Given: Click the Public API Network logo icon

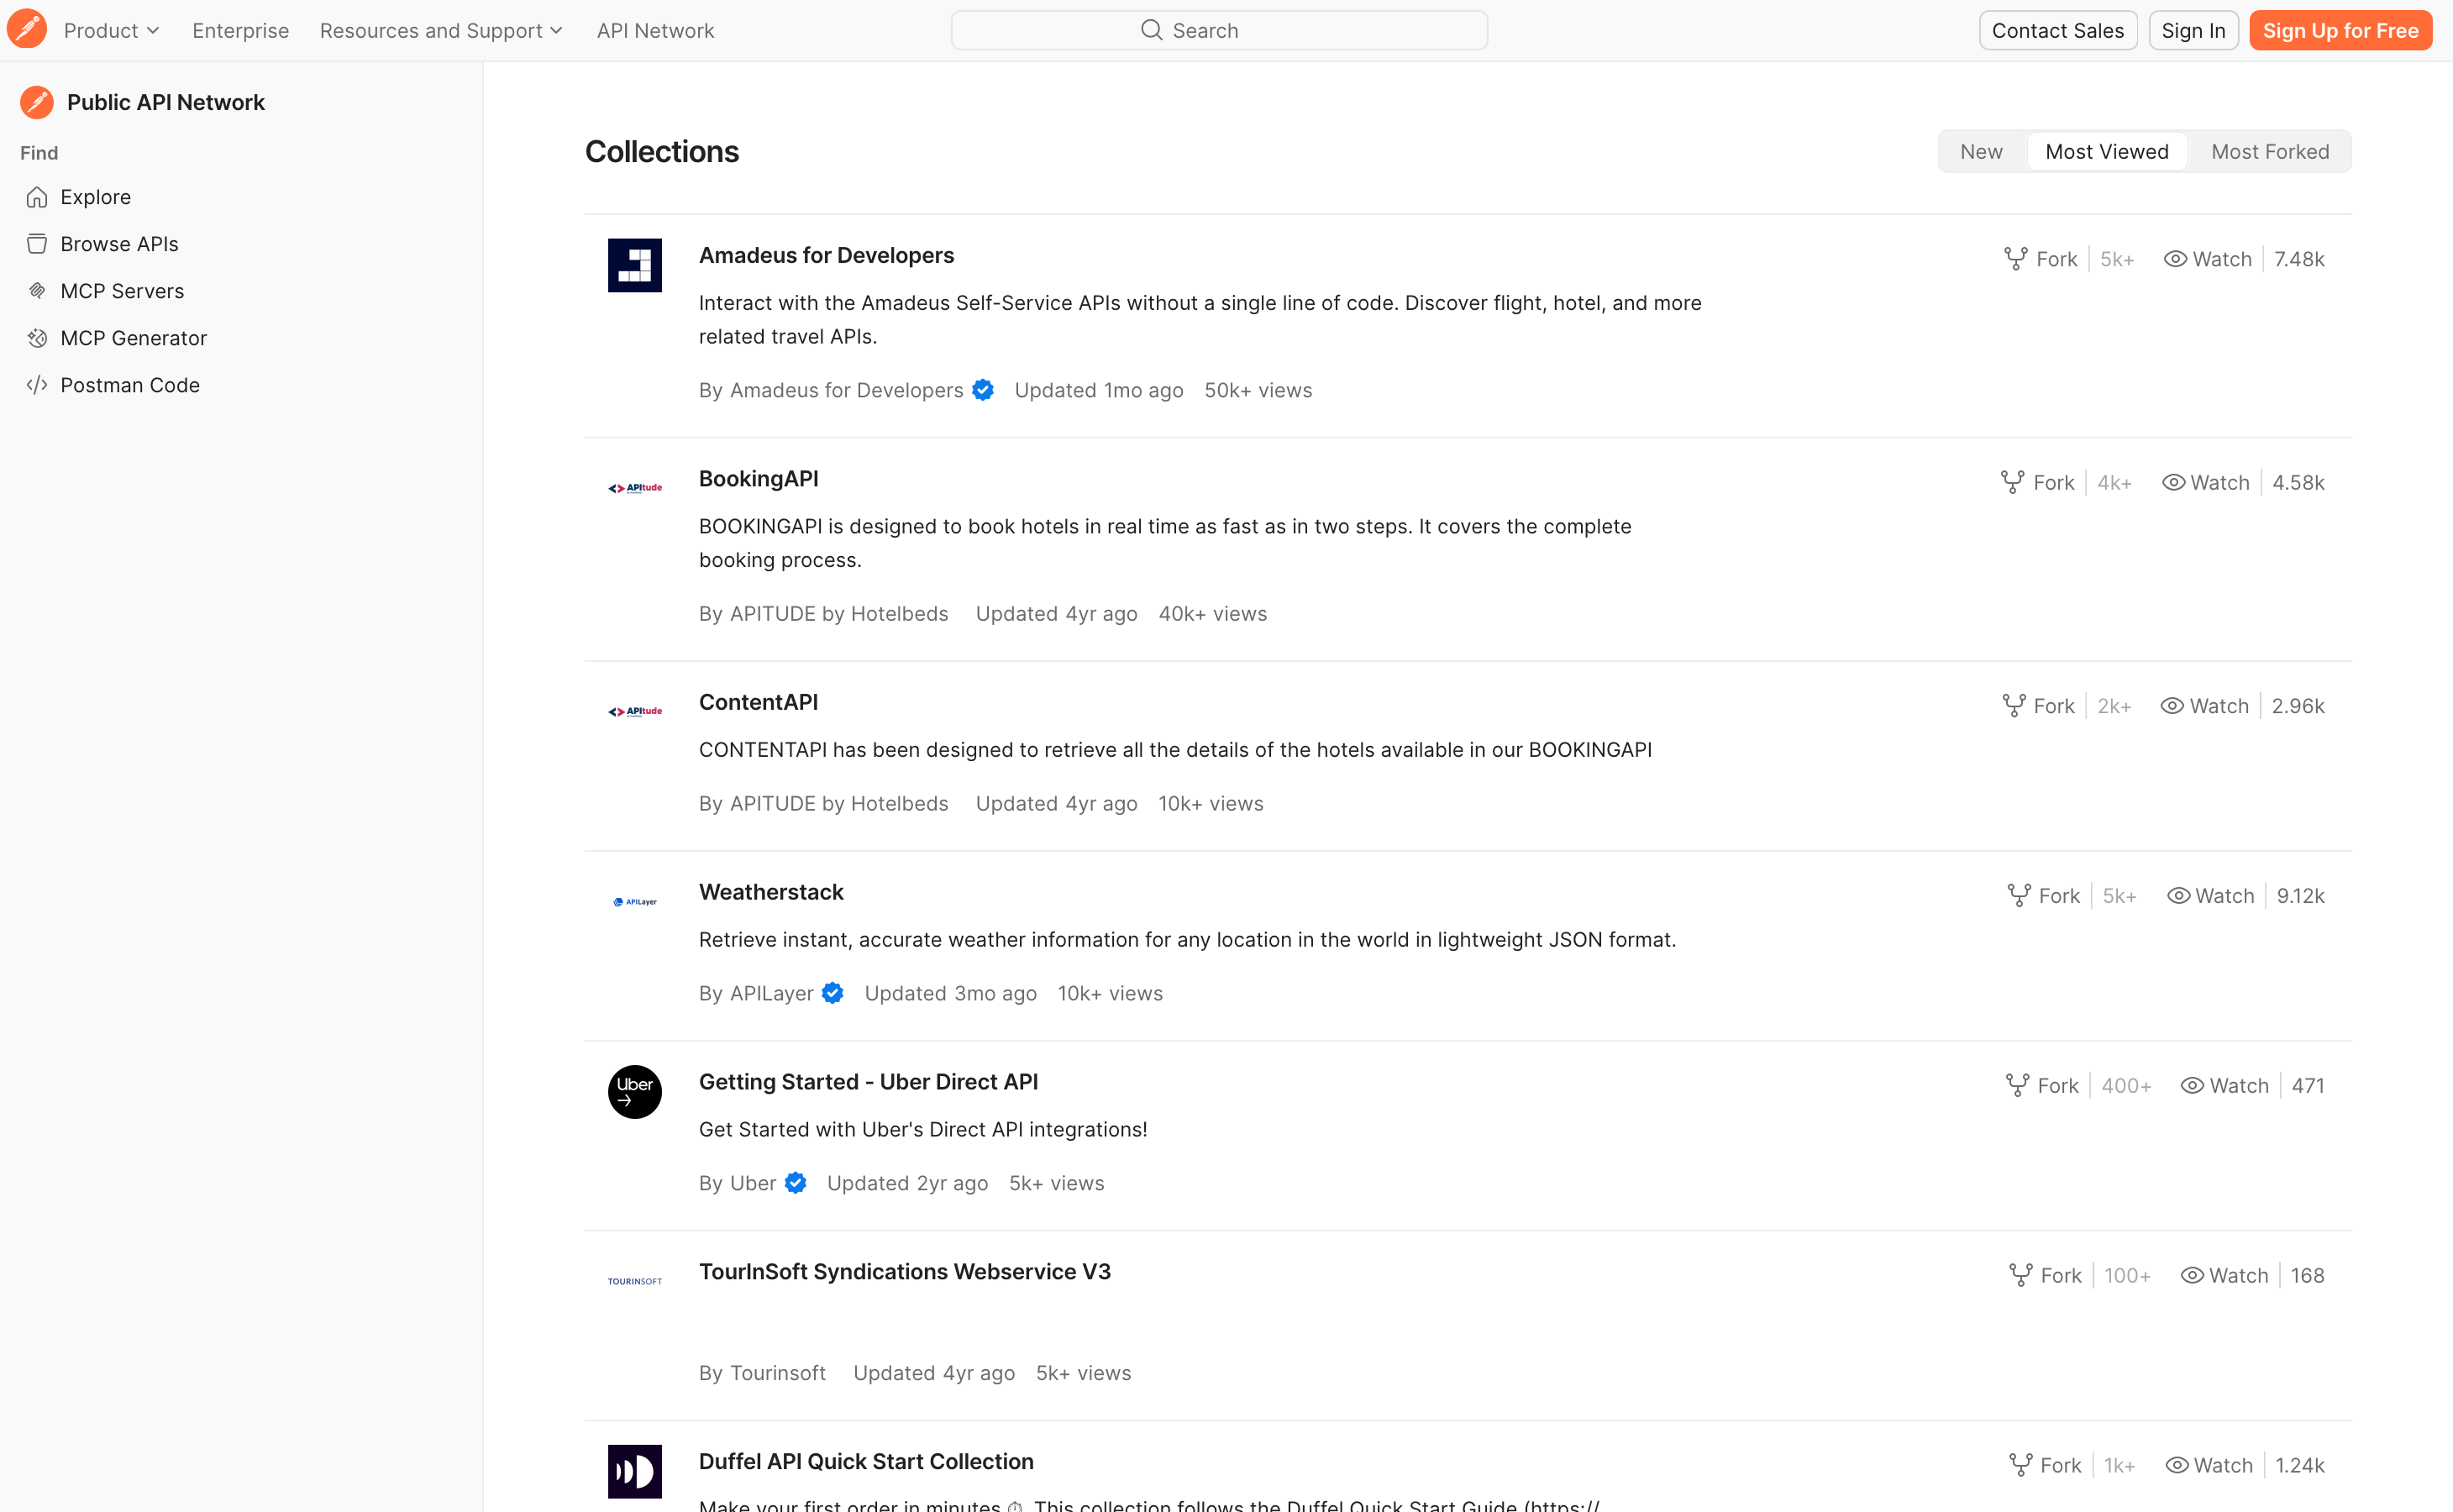Looking at the screenshot, I should tap(37, 102).
